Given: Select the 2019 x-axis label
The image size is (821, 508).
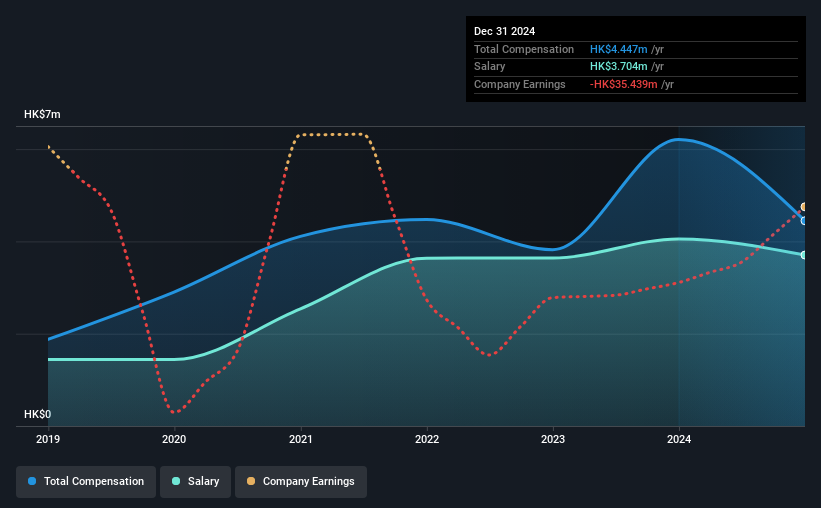Looking at the screenshot, I should pyautogui.click(x=48, y=439).
